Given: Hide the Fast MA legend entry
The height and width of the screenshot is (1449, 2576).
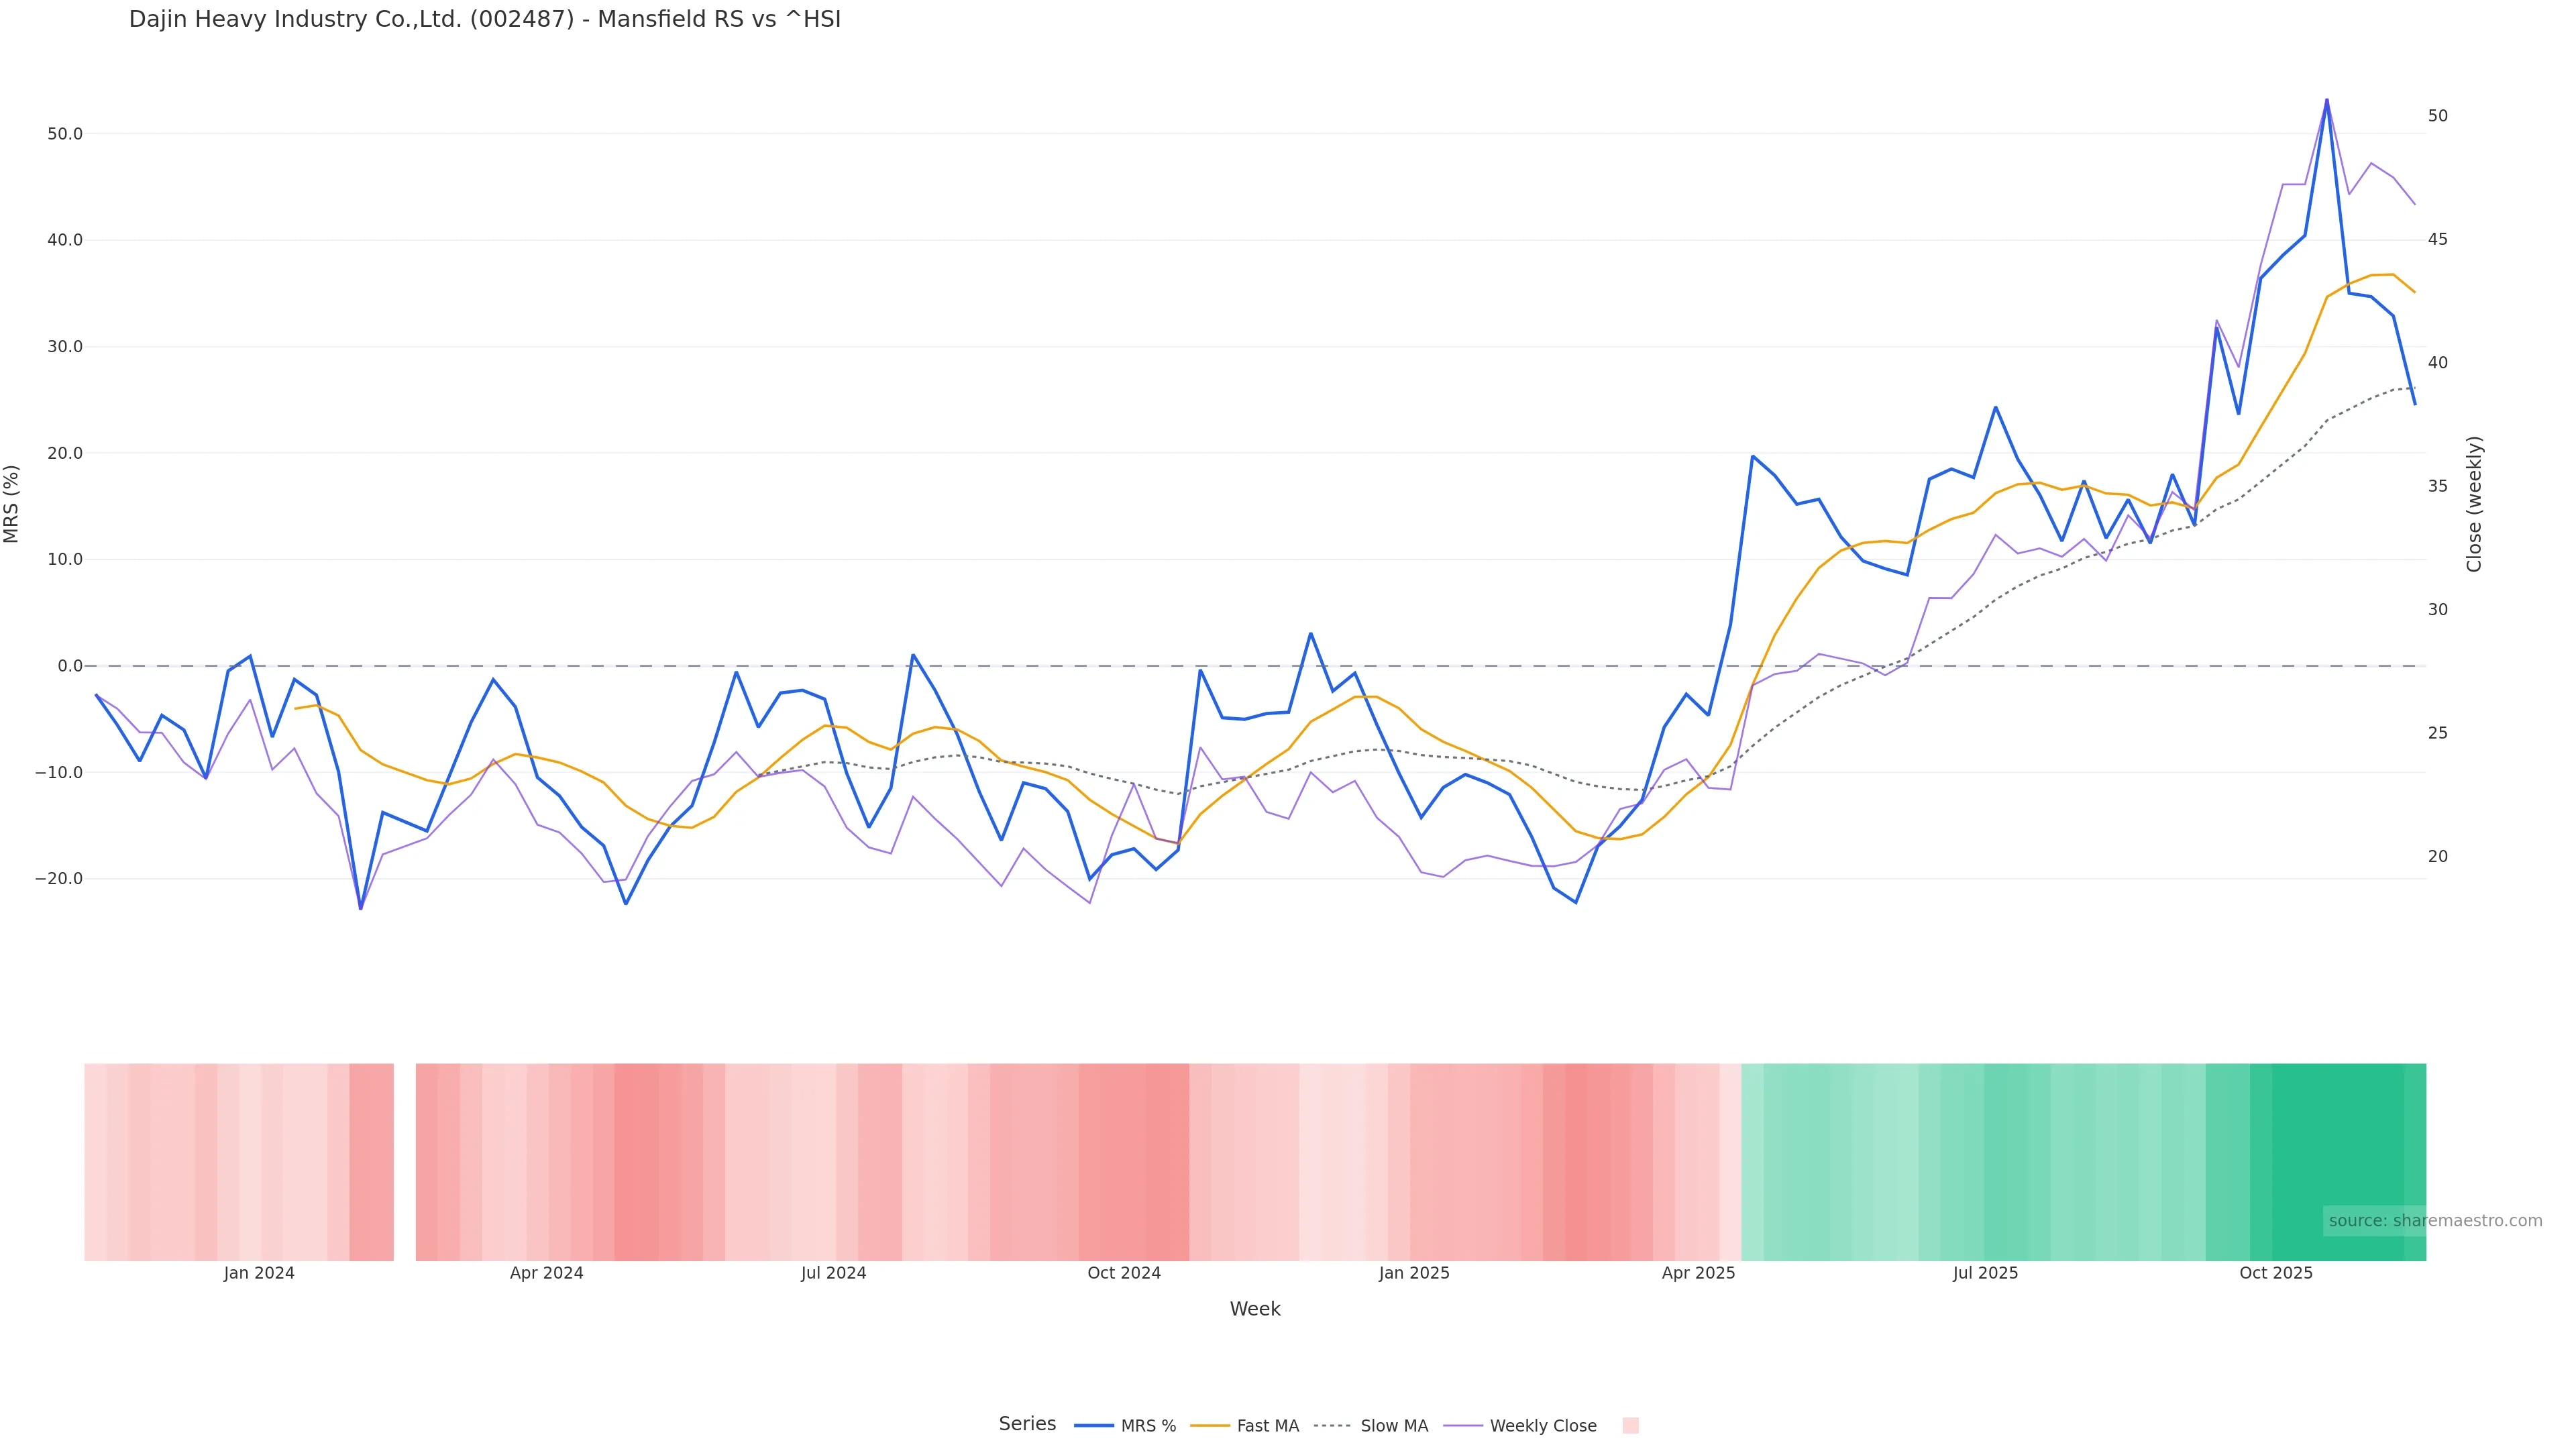Looking at the screenshot, I should pyautogui.click(x=1245, y=1426).
